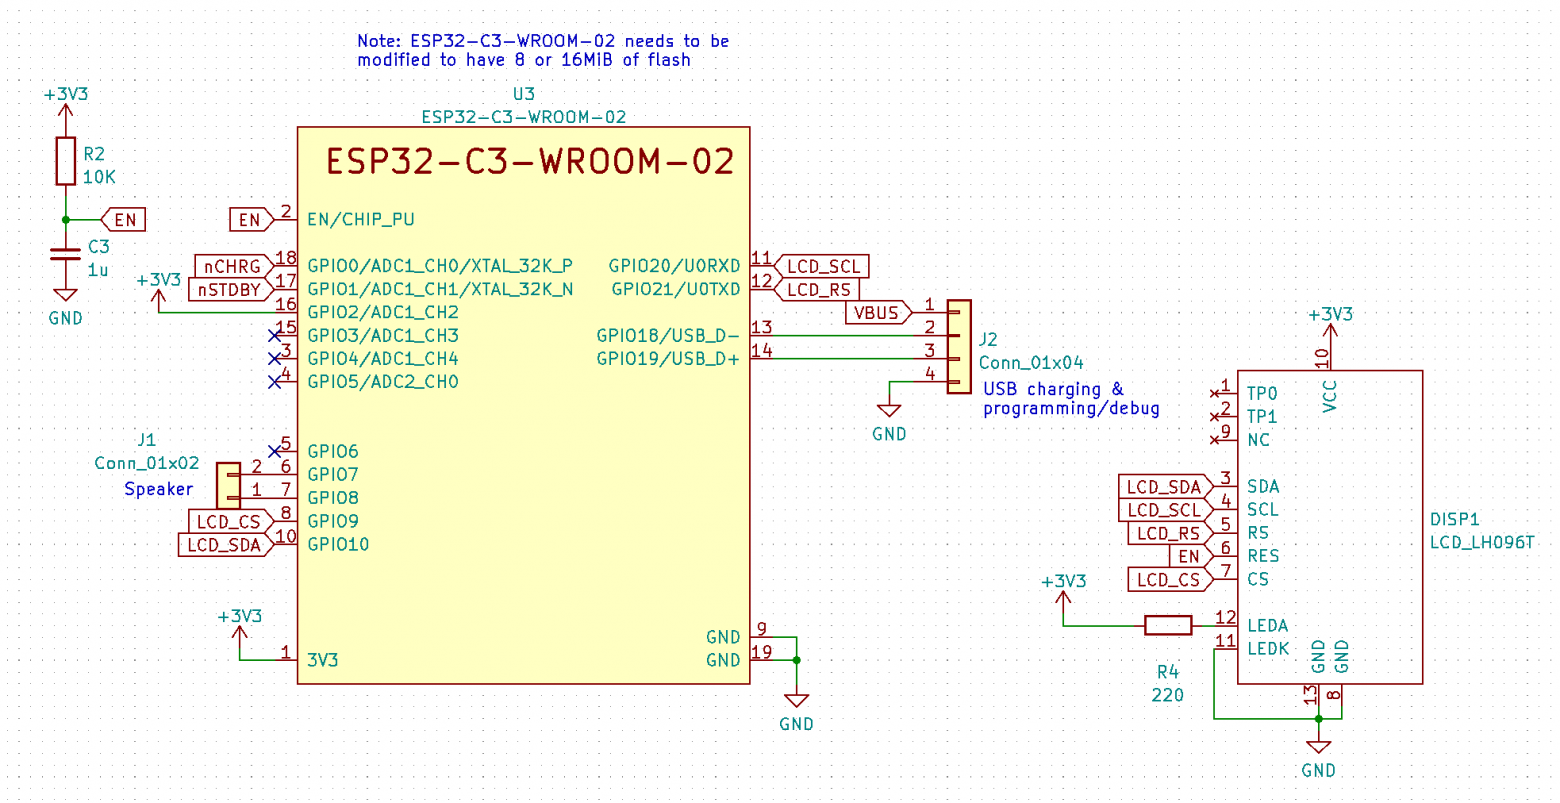Select the VBUS net label
The height and width of the screenshot is (803, 1560).
click(877, 312)
